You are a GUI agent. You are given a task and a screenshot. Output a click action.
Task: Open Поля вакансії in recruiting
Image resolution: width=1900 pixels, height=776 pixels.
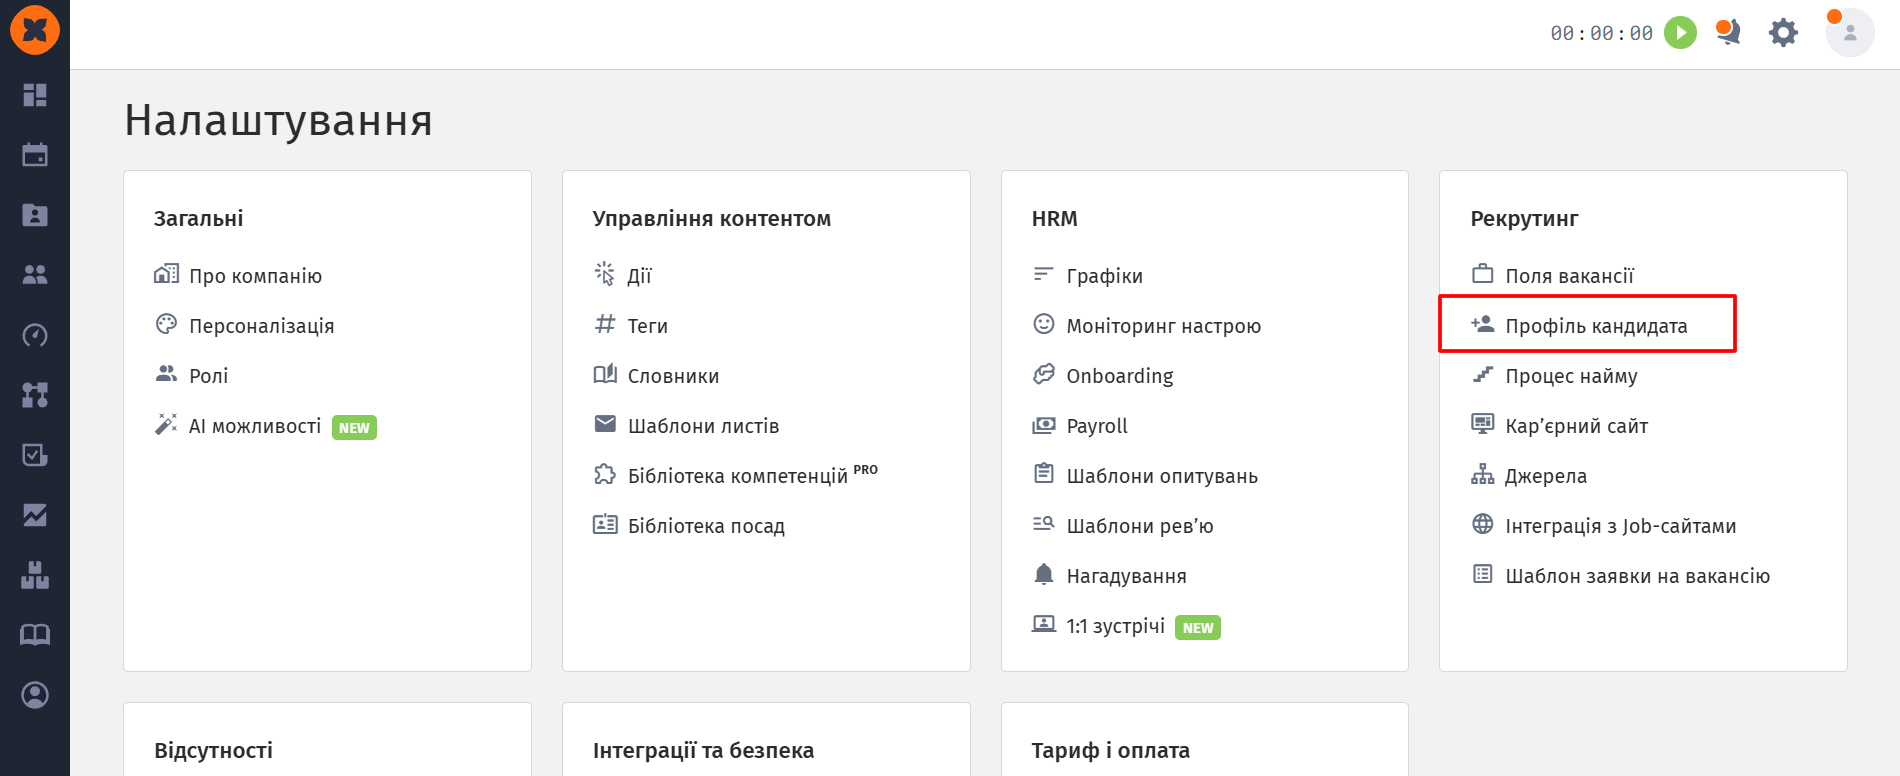(1552, 275)
